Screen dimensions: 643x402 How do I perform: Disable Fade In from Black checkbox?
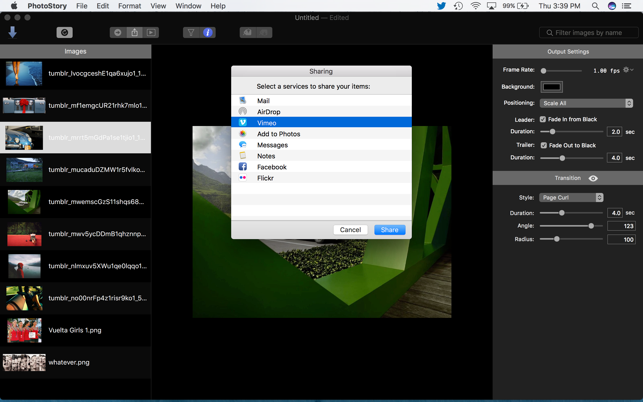point(543,119)
